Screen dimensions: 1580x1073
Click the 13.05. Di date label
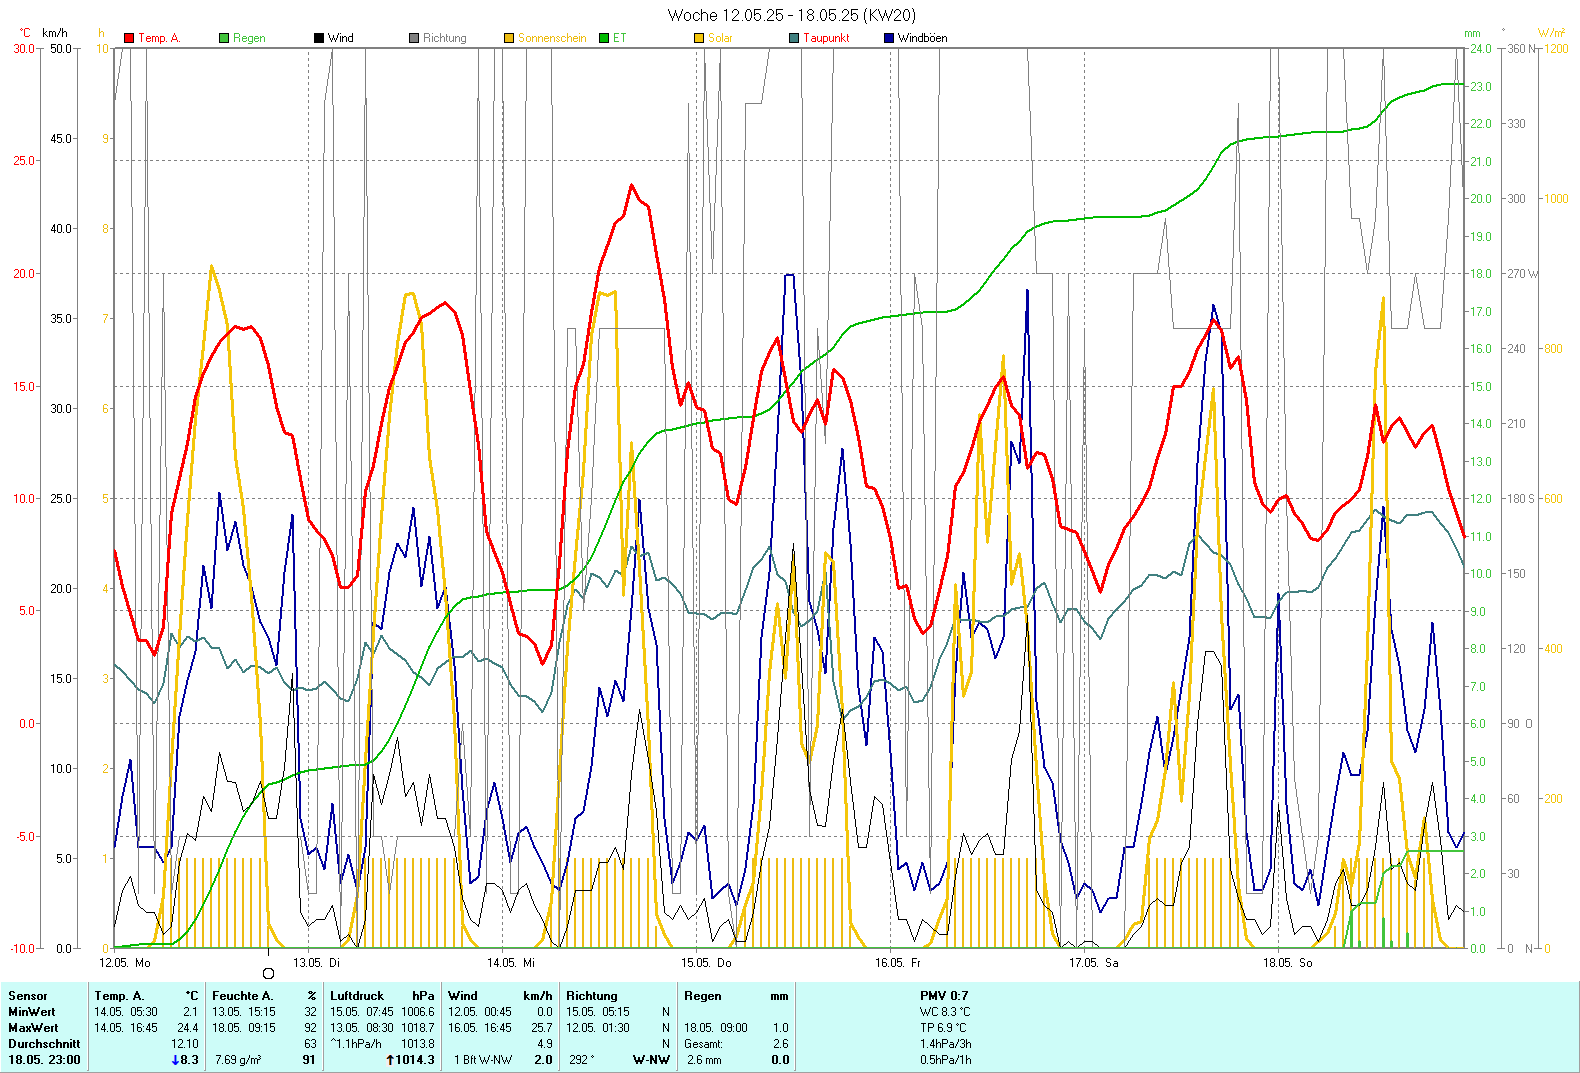pyautogui.click(x=316, y=963)
